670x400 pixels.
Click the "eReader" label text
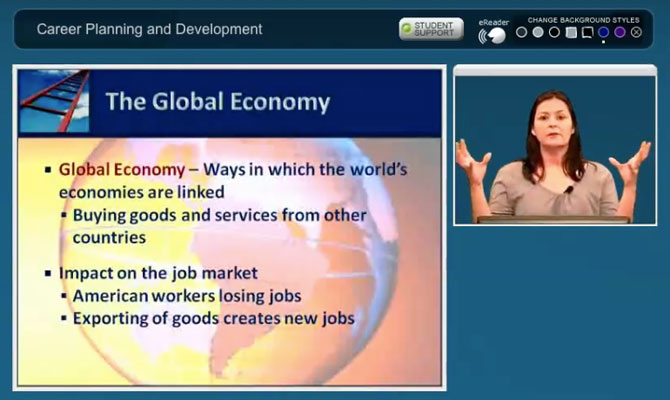point(494,23)
